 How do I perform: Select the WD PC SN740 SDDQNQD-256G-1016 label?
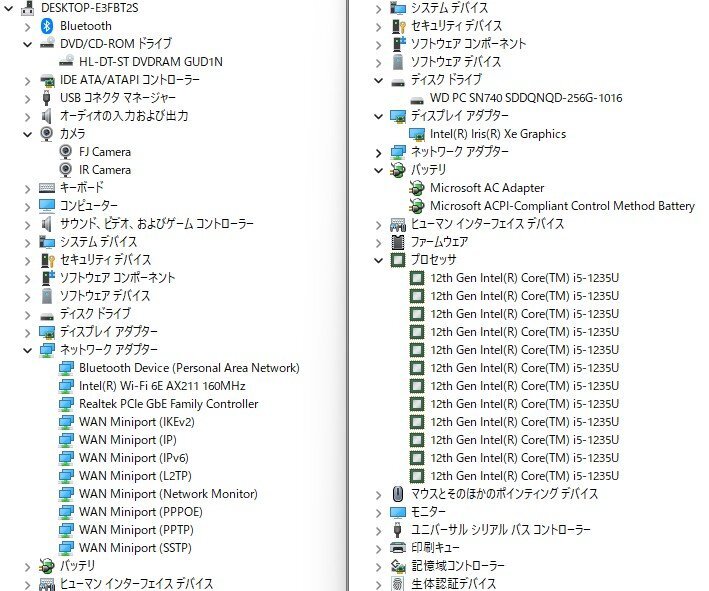click(526, 98)
